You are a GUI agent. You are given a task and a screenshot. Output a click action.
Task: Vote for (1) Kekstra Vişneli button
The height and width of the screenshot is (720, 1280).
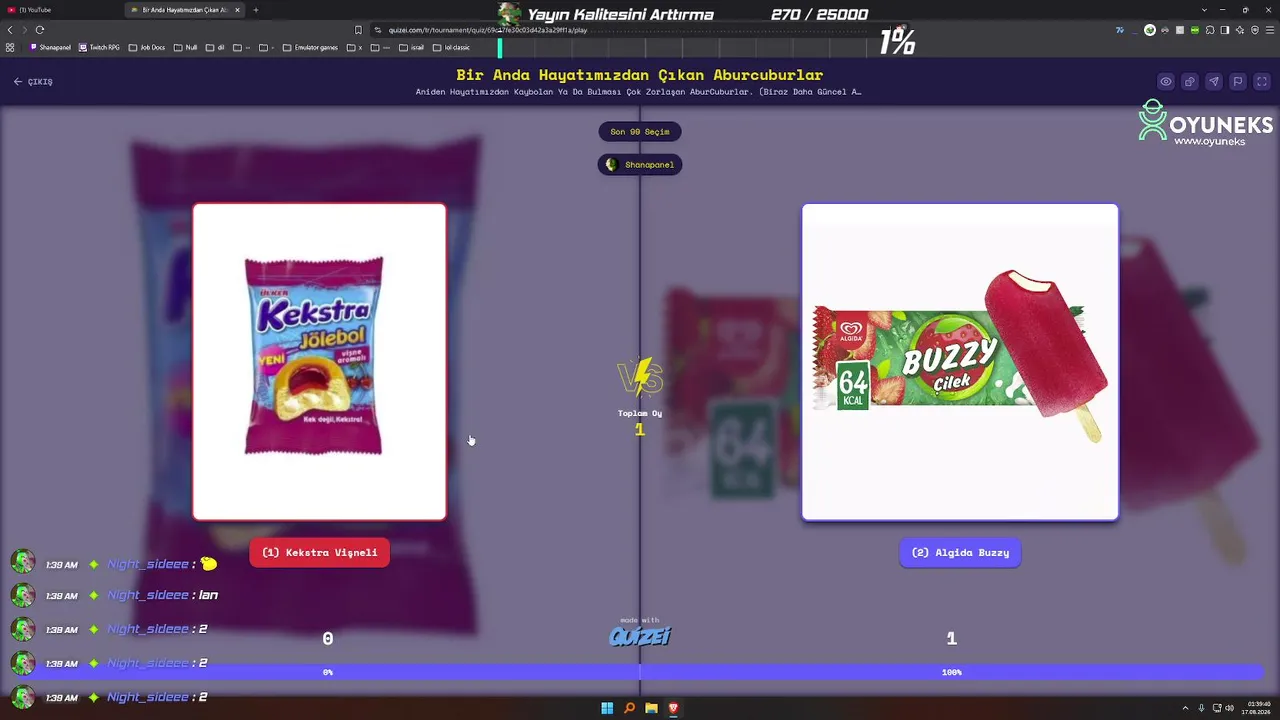pyautogui.click(x=320, y=552)
